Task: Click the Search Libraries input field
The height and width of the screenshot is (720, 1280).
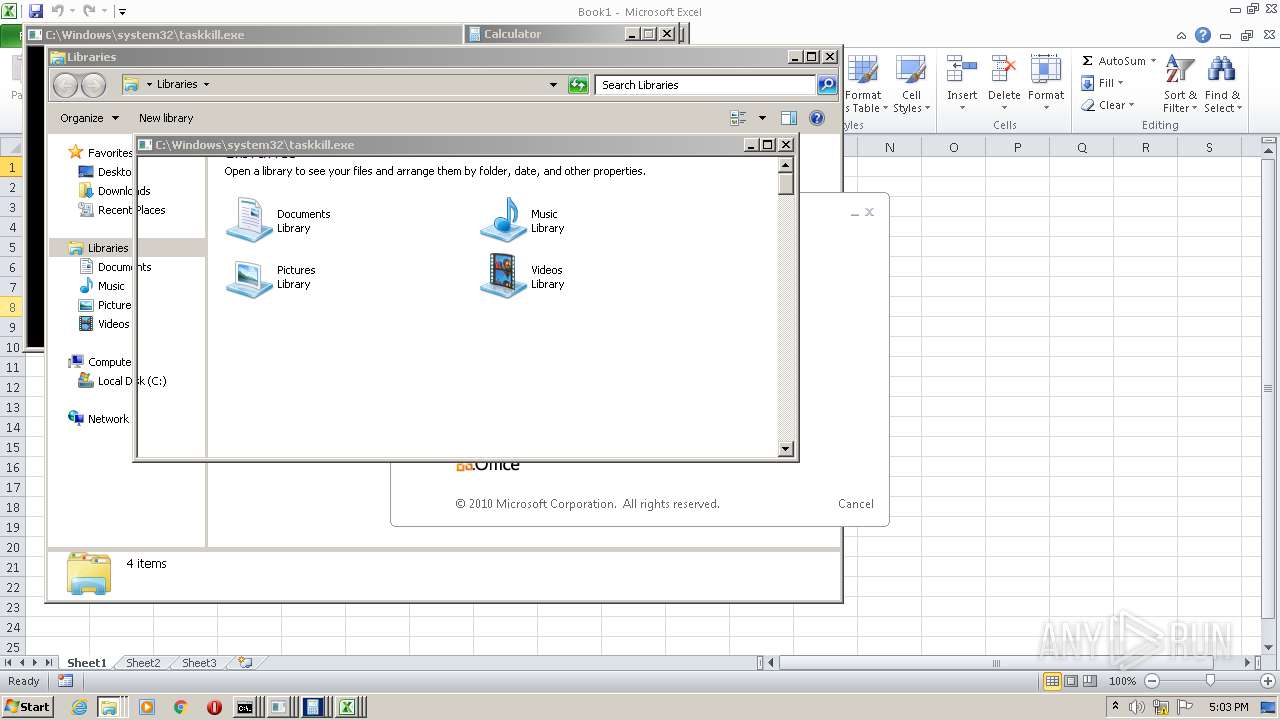Action: pyautogui.click(x=706, y=85)
